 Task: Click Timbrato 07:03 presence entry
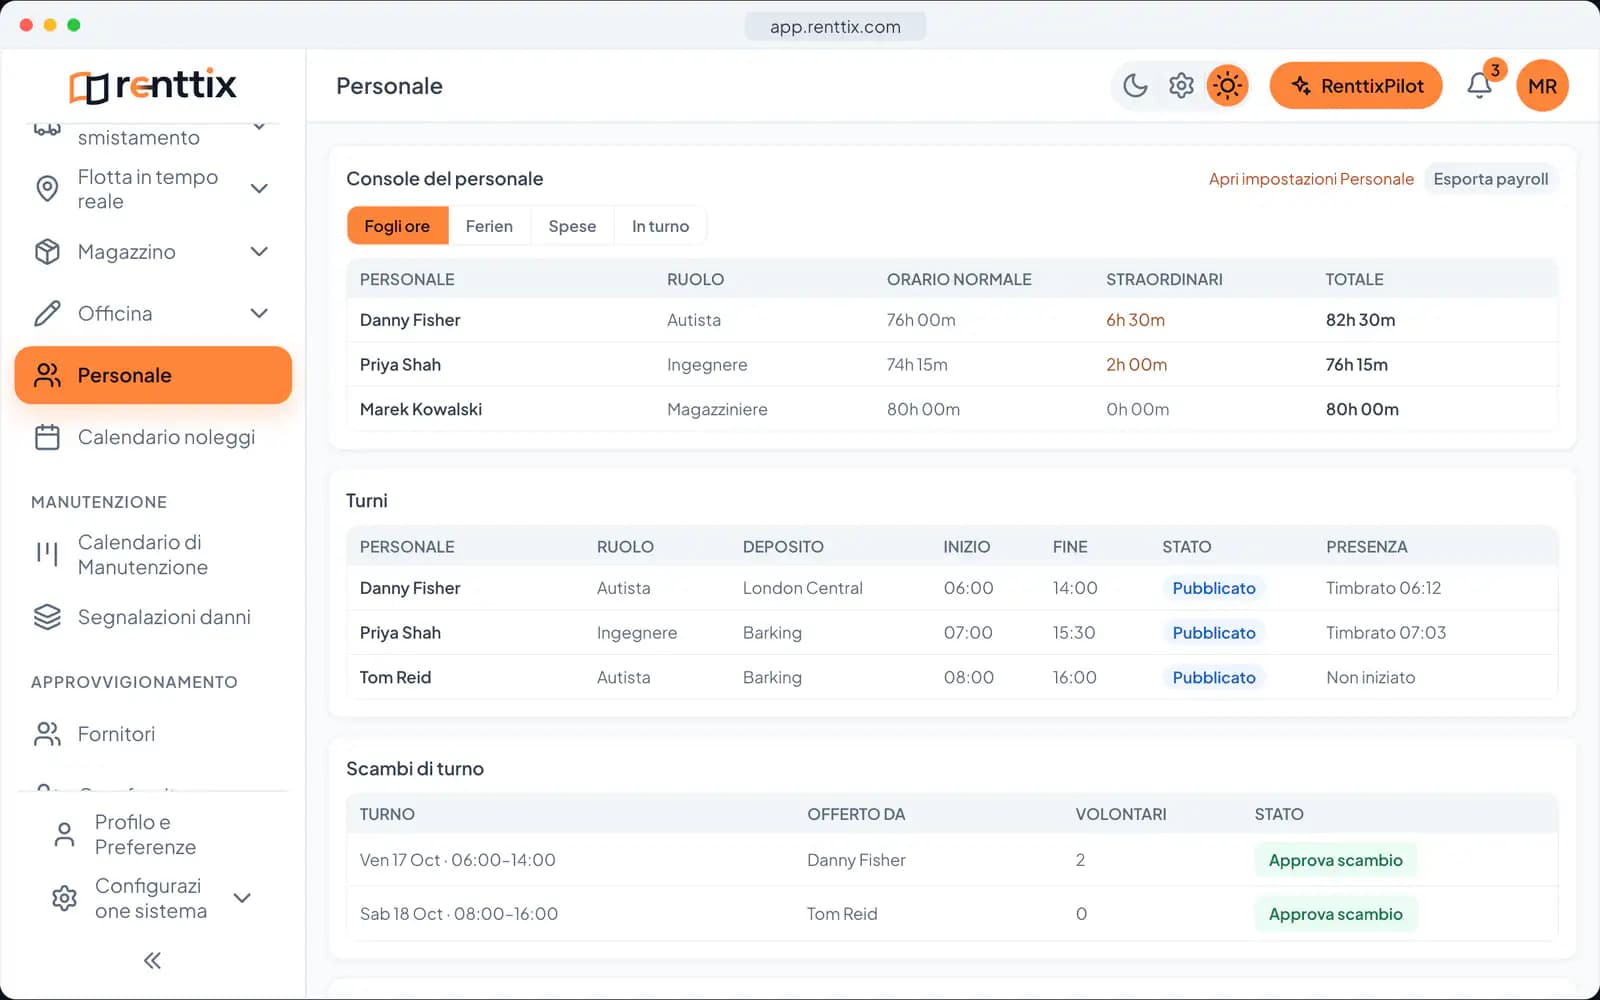pyautogui.click(x=1386, y=633)
